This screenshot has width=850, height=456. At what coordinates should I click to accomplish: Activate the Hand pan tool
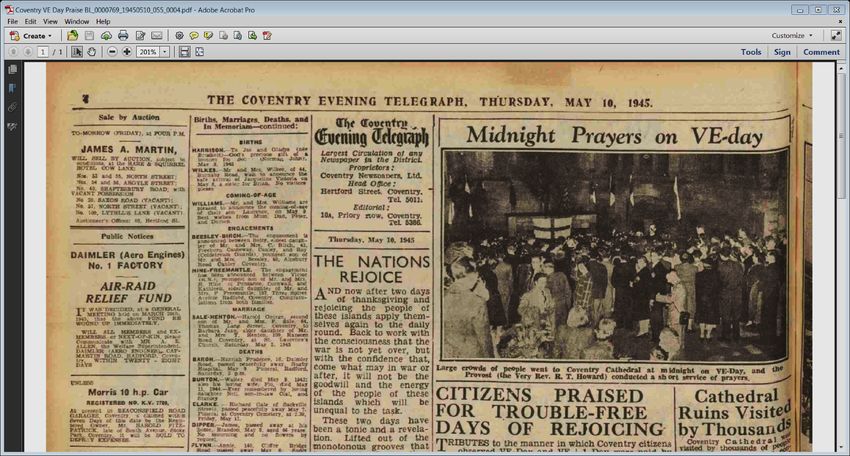click(92, 52)
